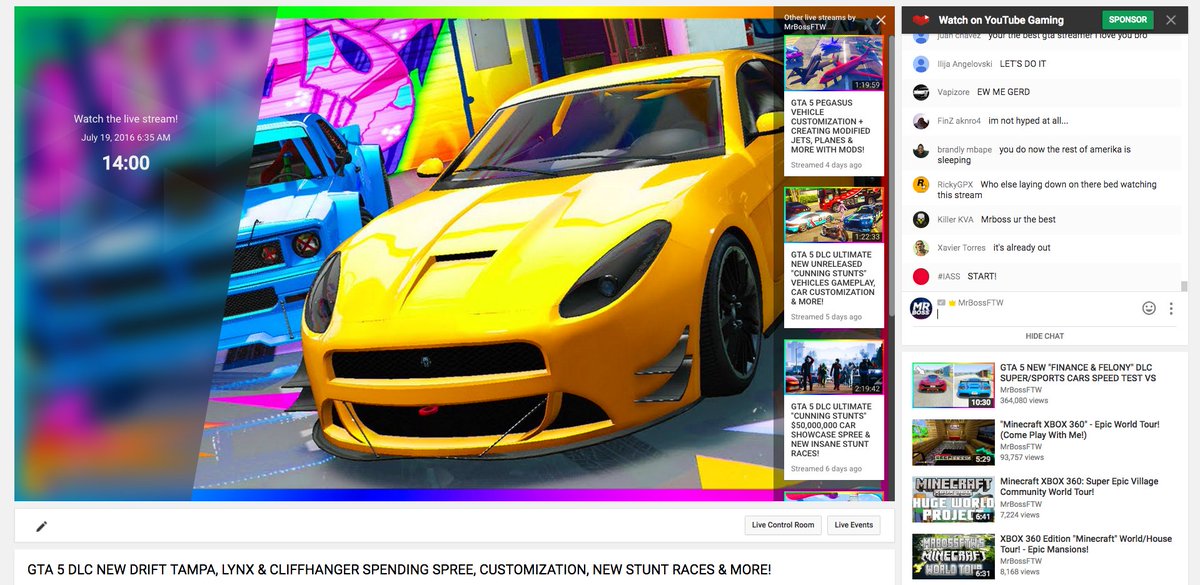Dismiss the Watch on YouTube Gaming banner

pyautogui.click(x=1171, y=19)
